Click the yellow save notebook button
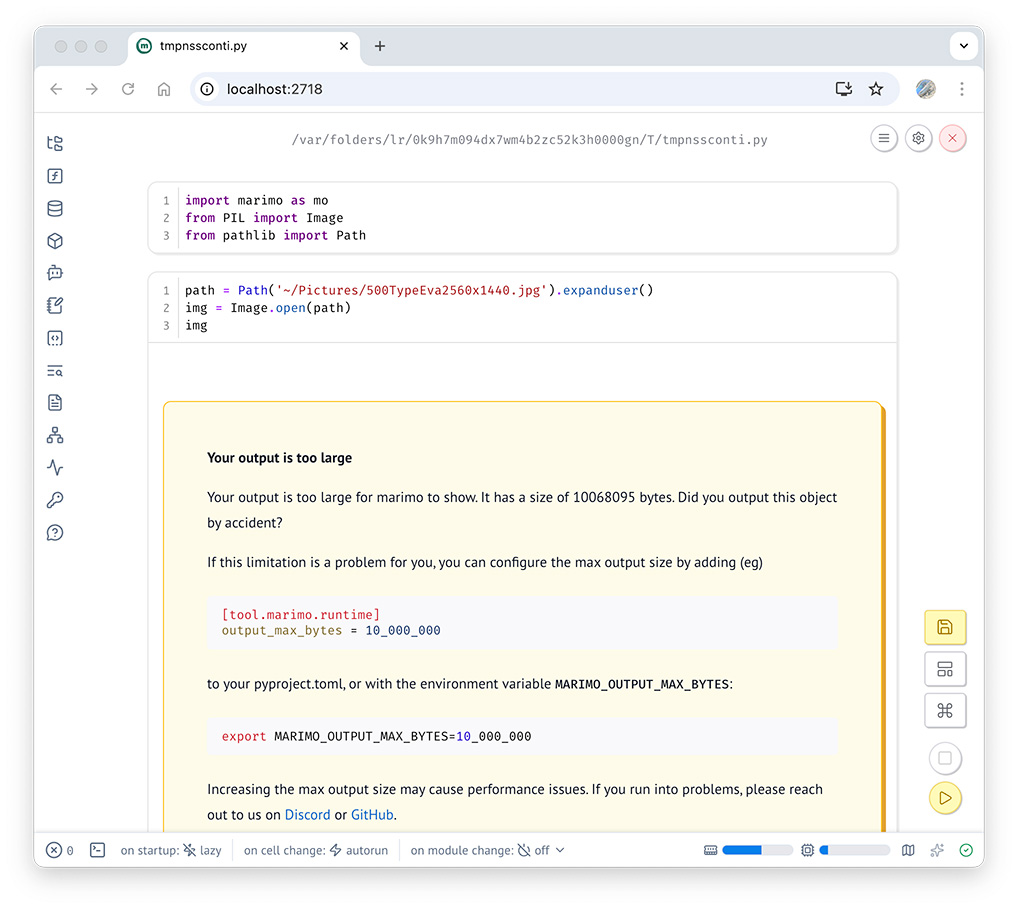Image resolution: width=1018 pixels, height=909 pixels. [x=945, y=627]
